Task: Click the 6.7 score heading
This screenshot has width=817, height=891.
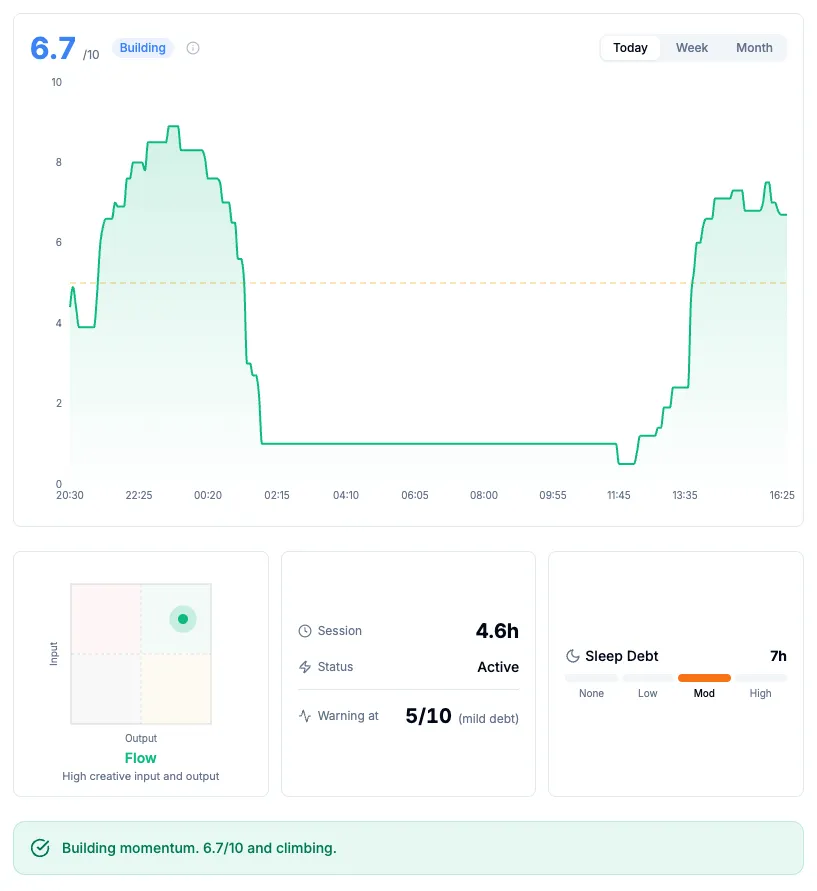Action: [x=53, y=48]
